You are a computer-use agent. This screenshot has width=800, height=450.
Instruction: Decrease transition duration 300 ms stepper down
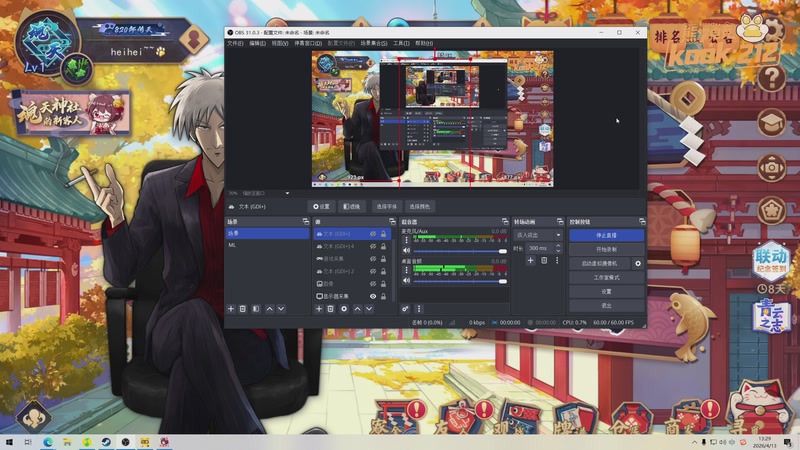click(558, 251)
